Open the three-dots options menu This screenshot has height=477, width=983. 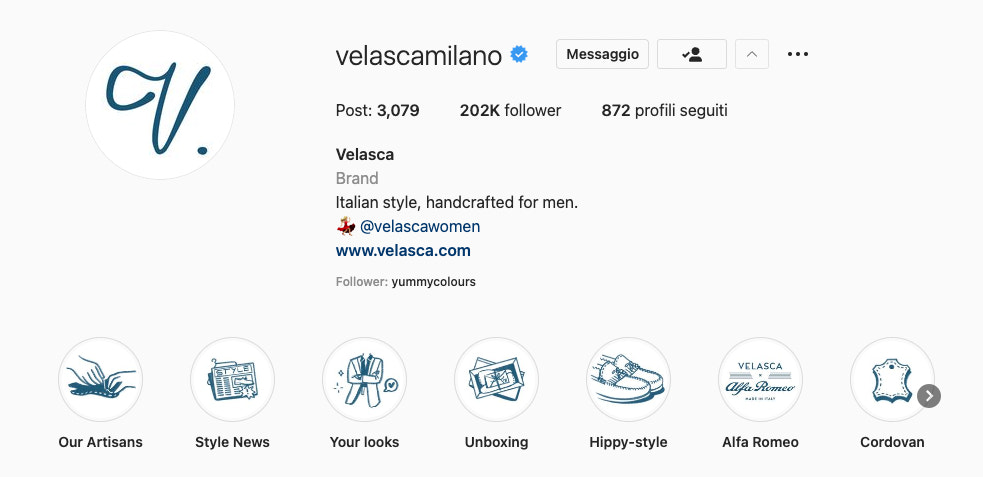click(797, 54)
